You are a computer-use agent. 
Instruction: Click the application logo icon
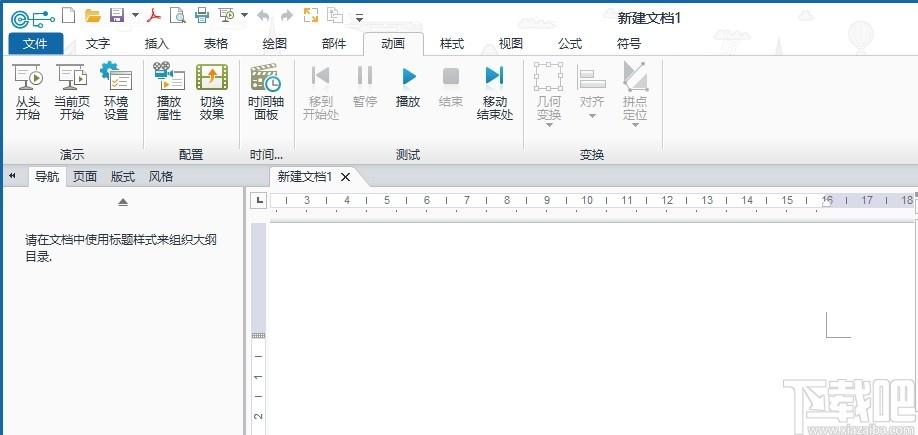pyautogui.click(x=33, y=18)
